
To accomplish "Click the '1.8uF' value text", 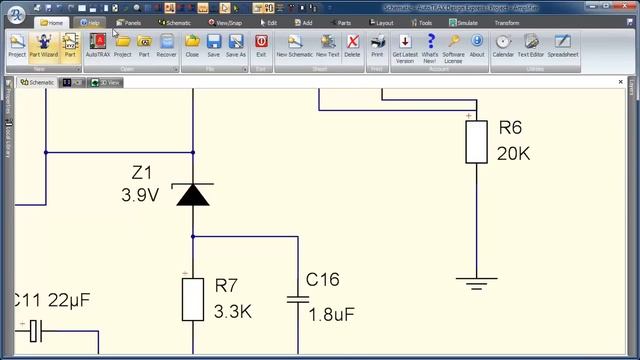I will coord(331,315).
